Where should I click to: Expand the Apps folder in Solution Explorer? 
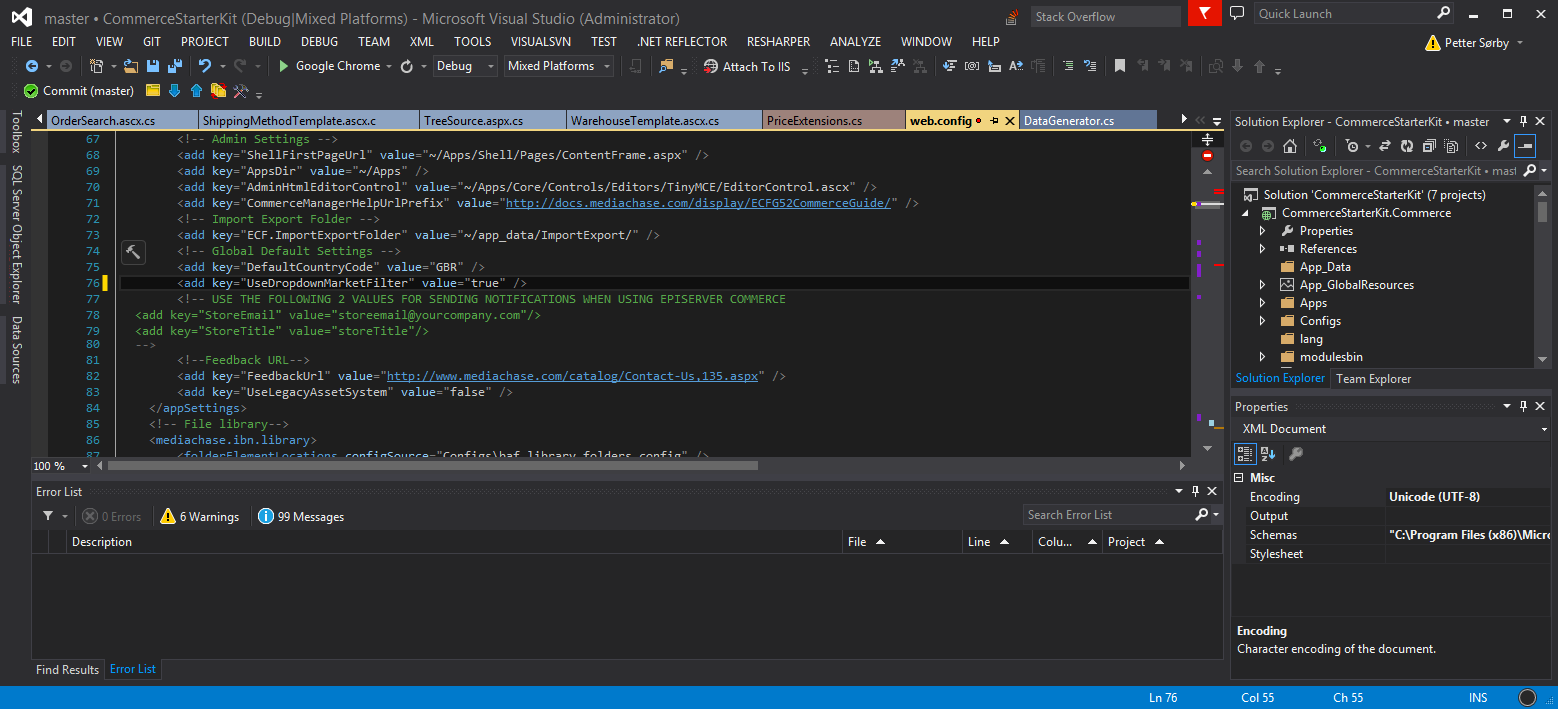point(1262,303)
